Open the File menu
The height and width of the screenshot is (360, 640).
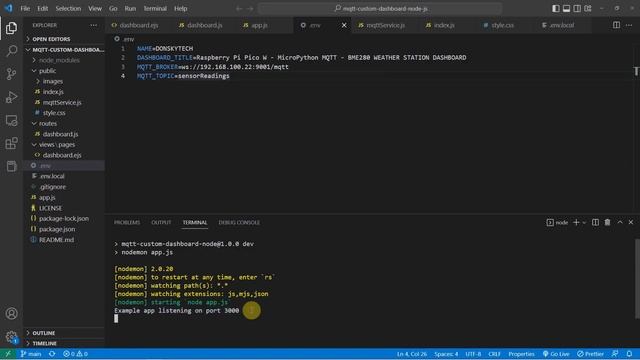(25, 9)
